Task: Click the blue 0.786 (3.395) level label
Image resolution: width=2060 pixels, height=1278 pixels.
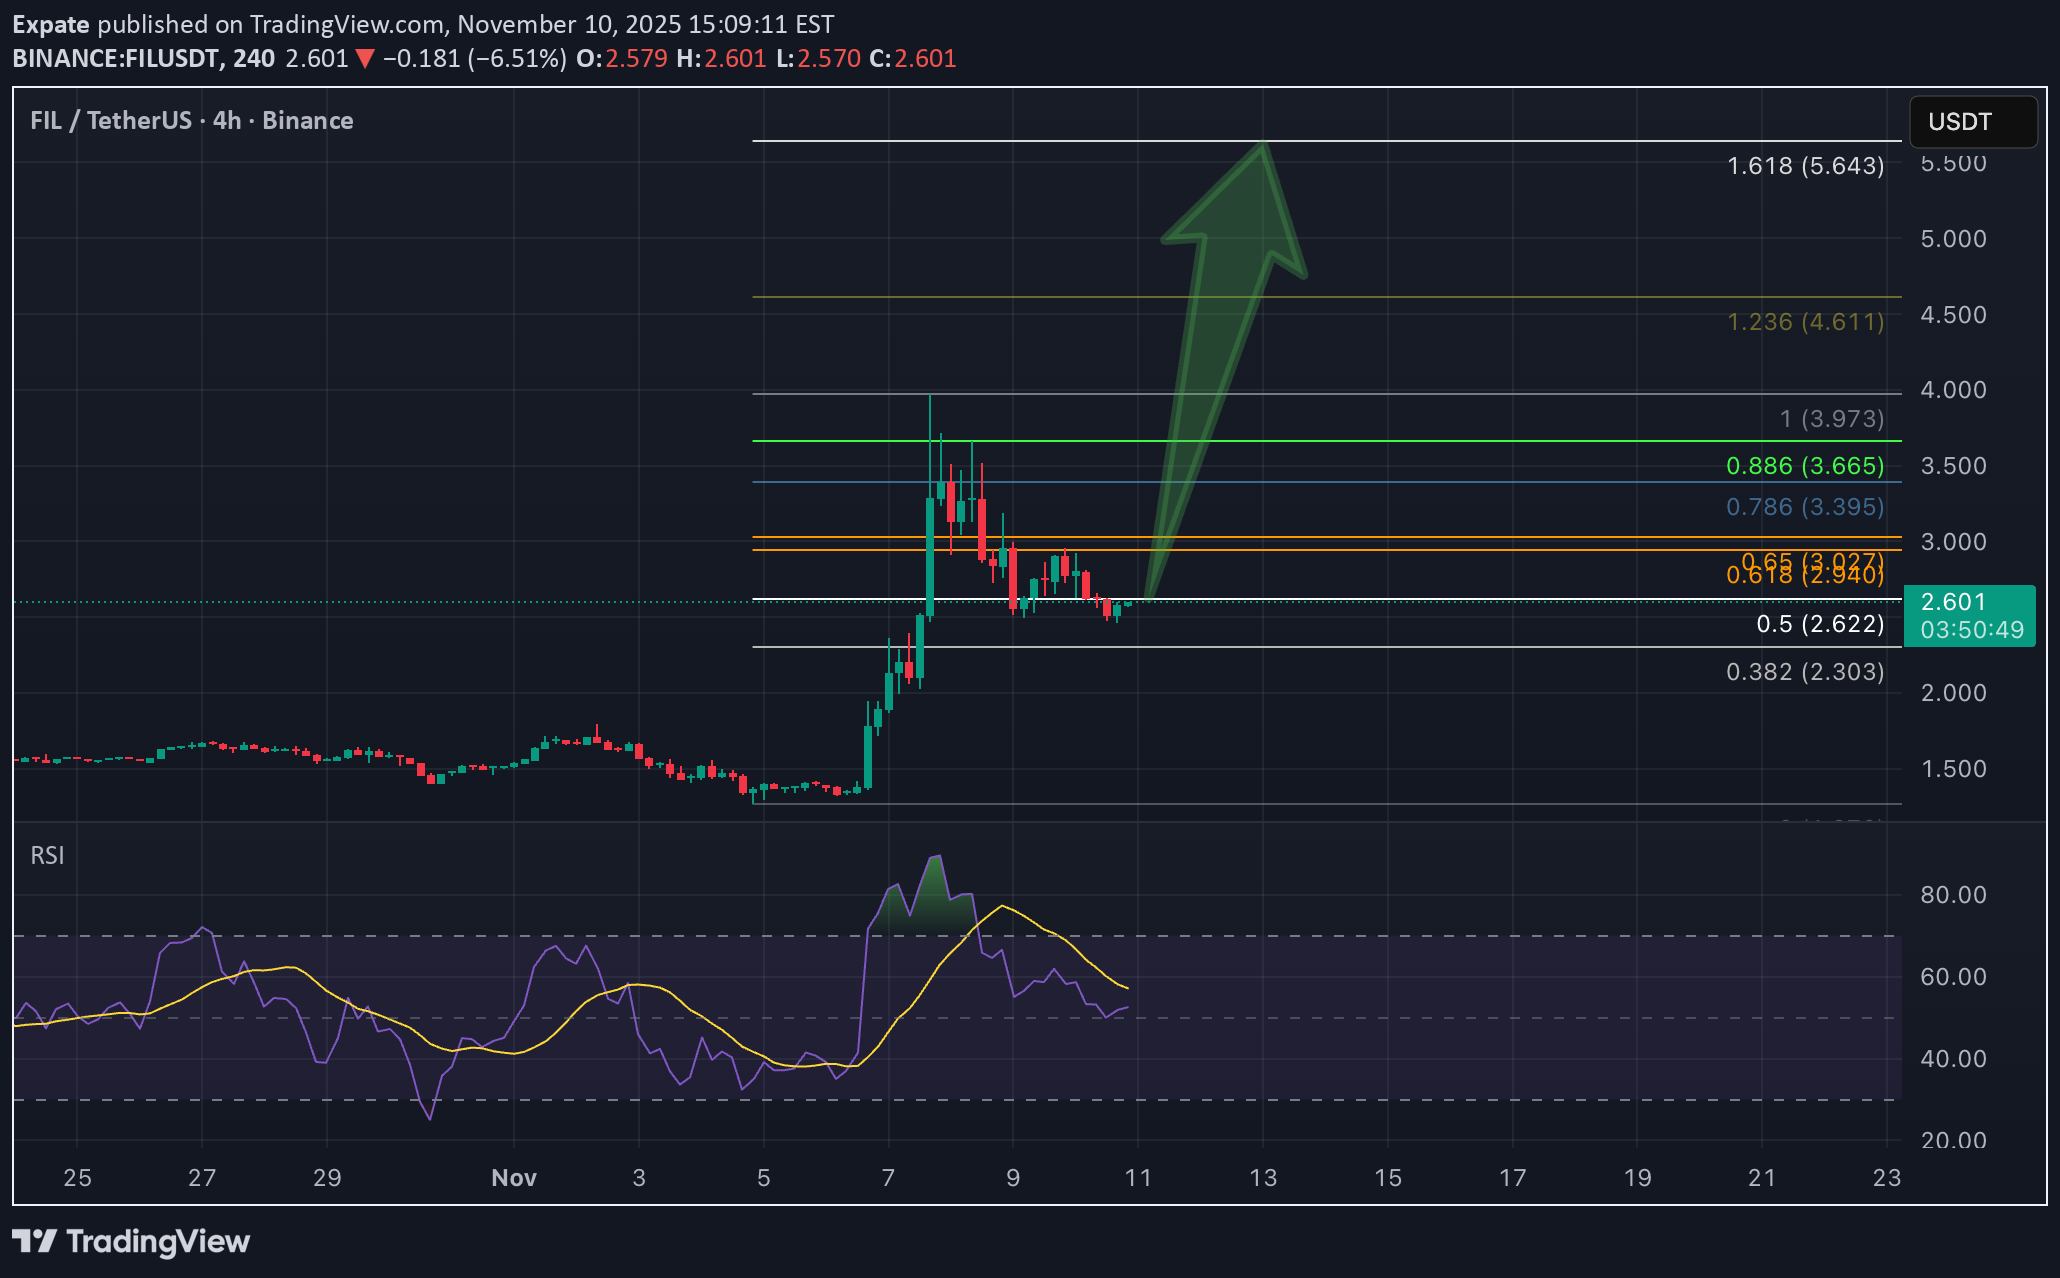Action: 1805,507
